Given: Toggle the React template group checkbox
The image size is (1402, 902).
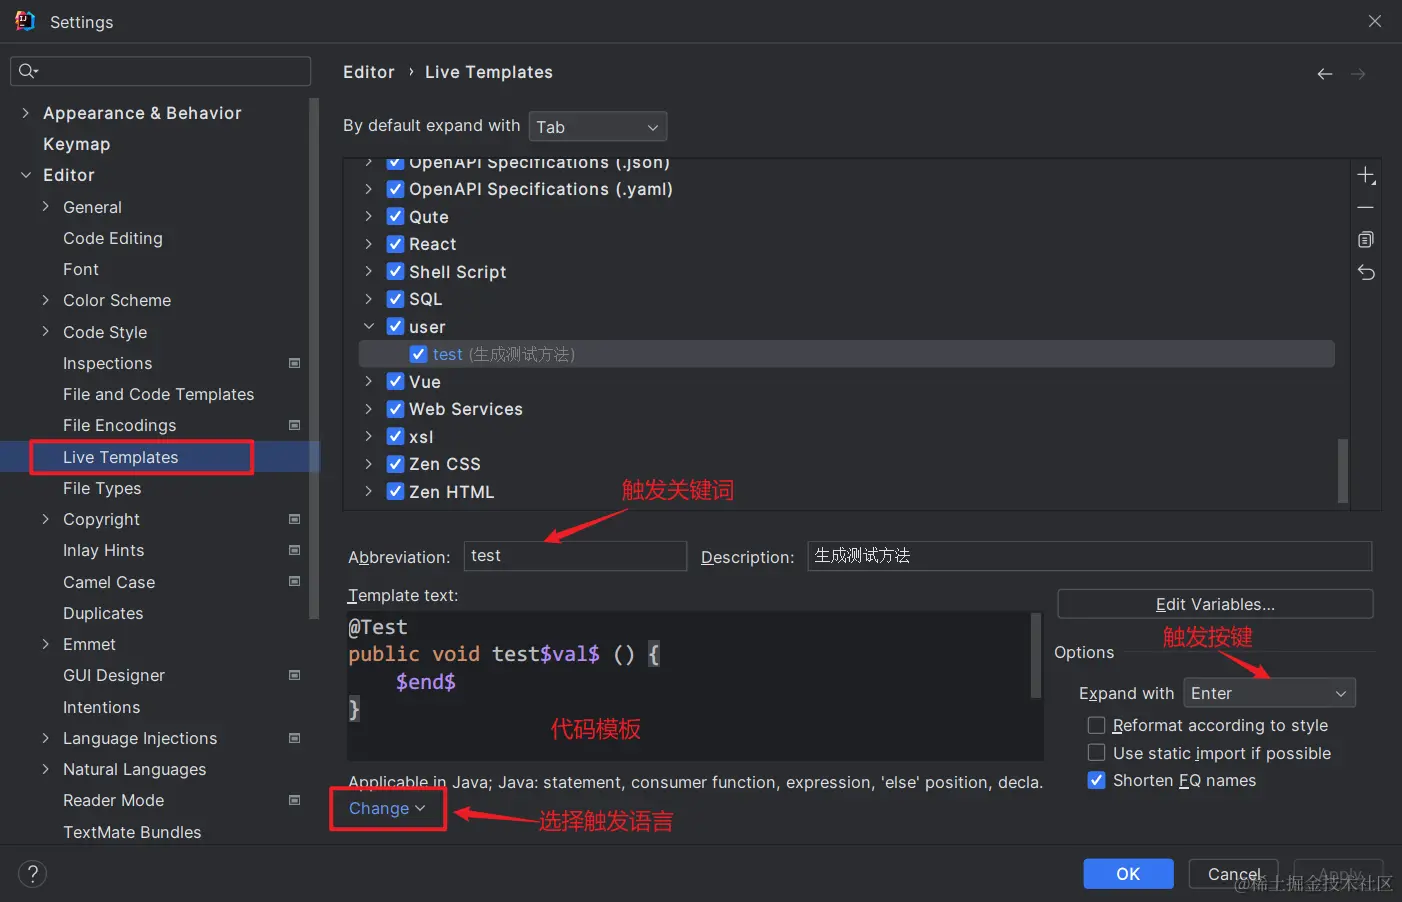Looking at the screenshot, I should pos(395,244).
